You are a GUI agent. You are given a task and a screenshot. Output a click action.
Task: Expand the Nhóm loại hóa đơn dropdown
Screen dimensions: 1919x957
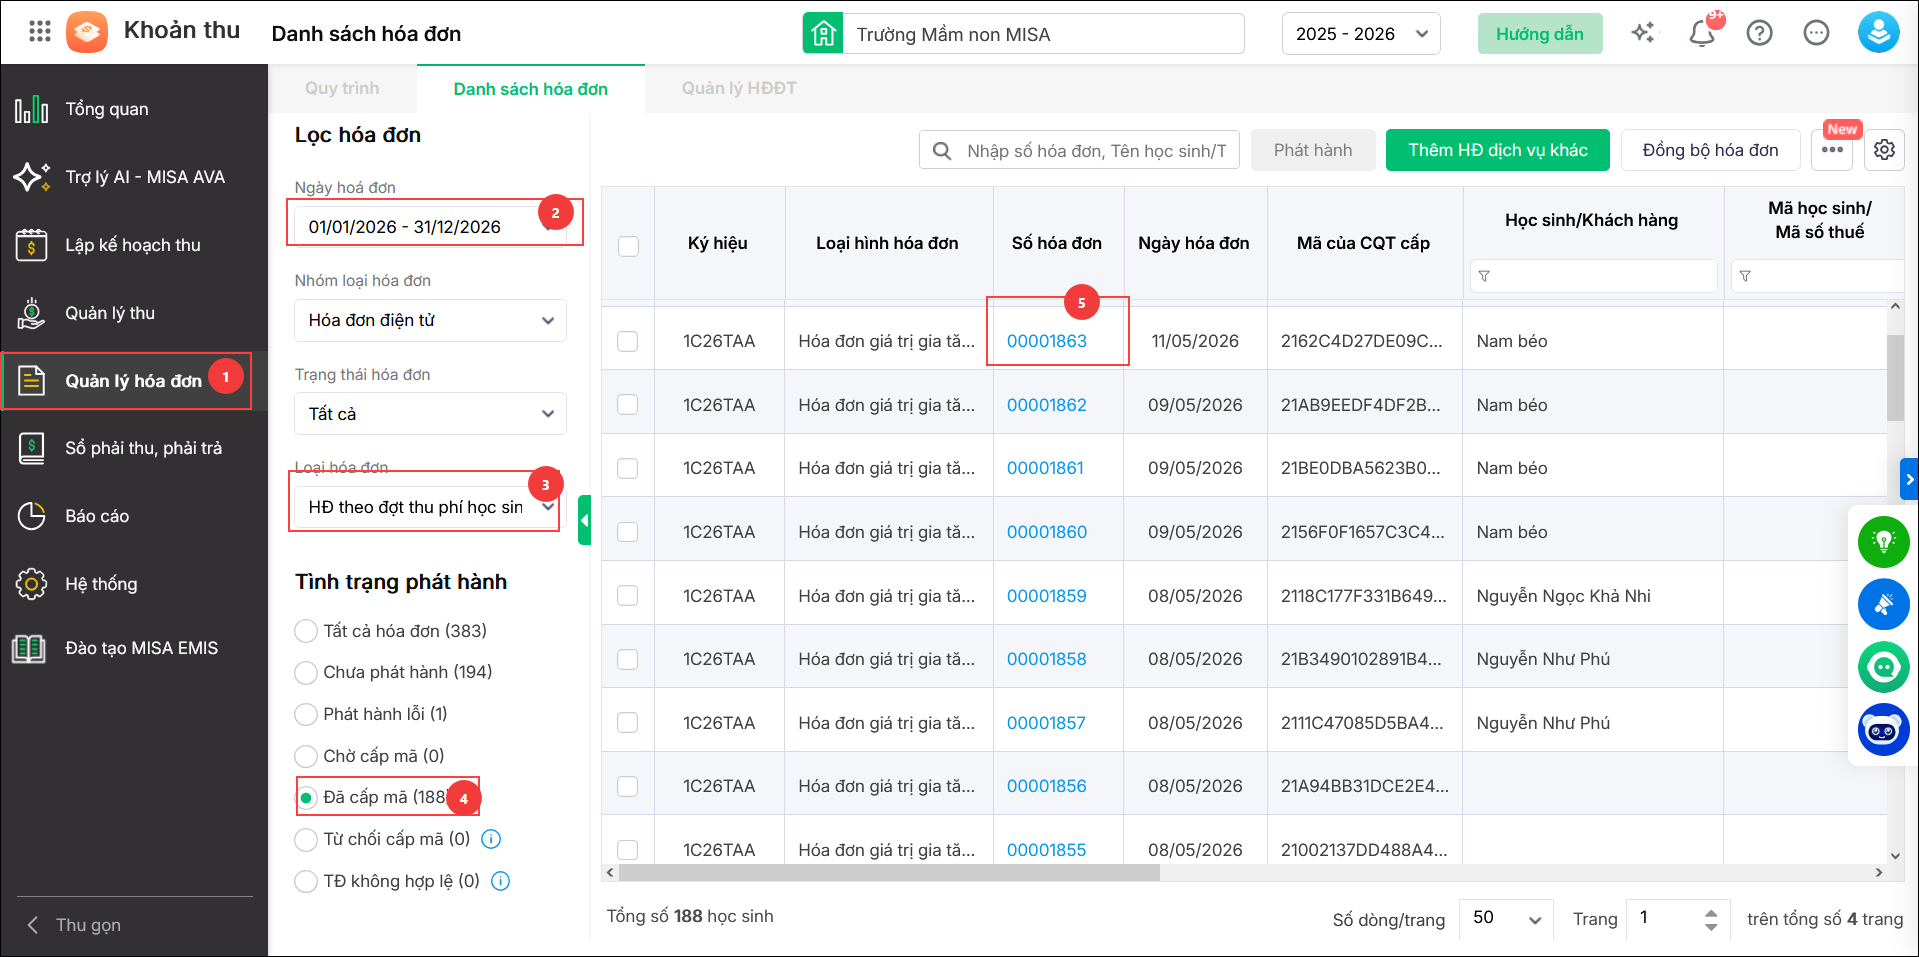click(430, 320)
